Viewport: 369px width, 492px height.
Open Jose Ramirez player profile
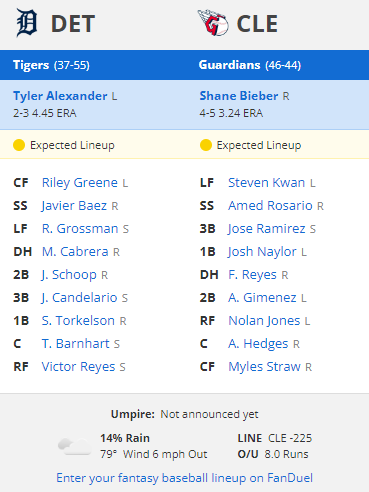coord(267,229)
